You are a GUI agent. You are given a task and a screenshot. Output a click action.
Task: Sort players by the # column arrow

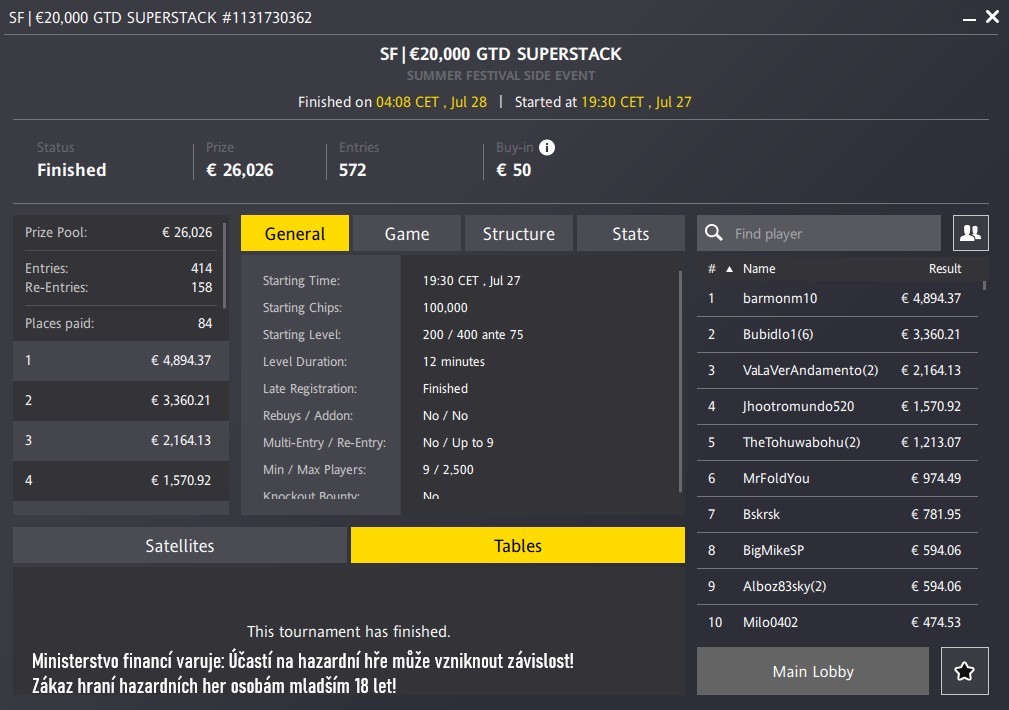(728, 269)
